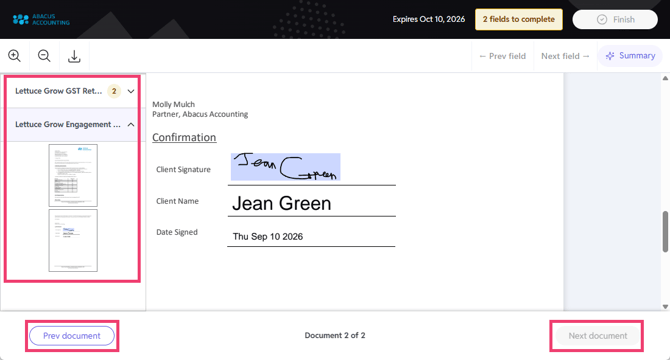Click the 'Client Name' label
Viewport: 670px width, 360px height.
coord(177,201)
